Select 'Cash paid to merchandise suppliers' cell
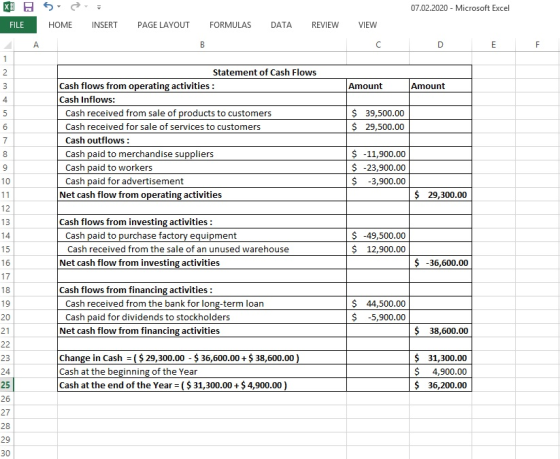The height and width of the screenshot is (459, 560). click(x=202, y=154)
